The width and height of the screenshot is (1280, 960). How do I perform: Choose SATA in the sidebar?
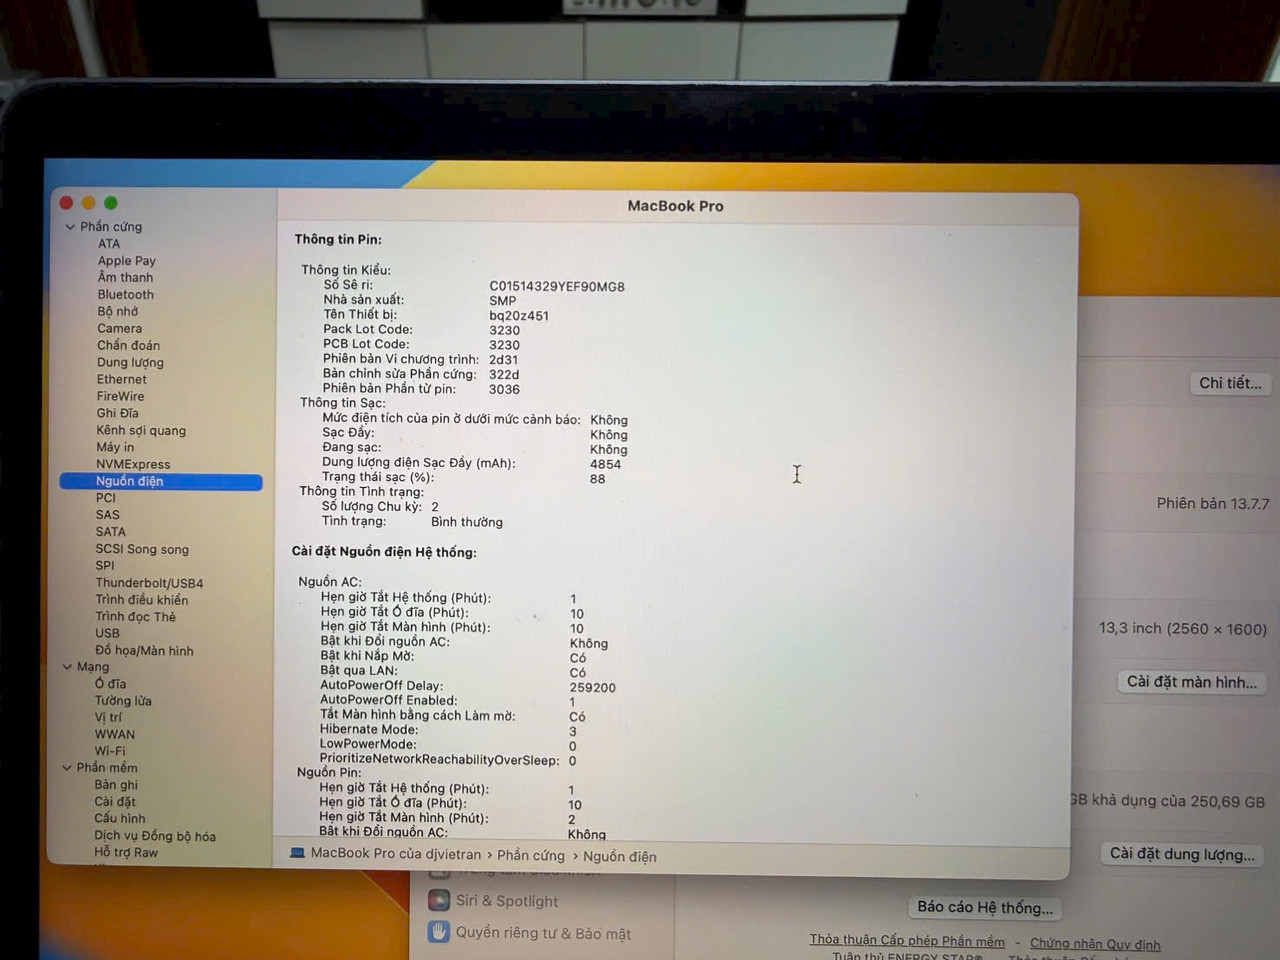(x=111, y=532)
